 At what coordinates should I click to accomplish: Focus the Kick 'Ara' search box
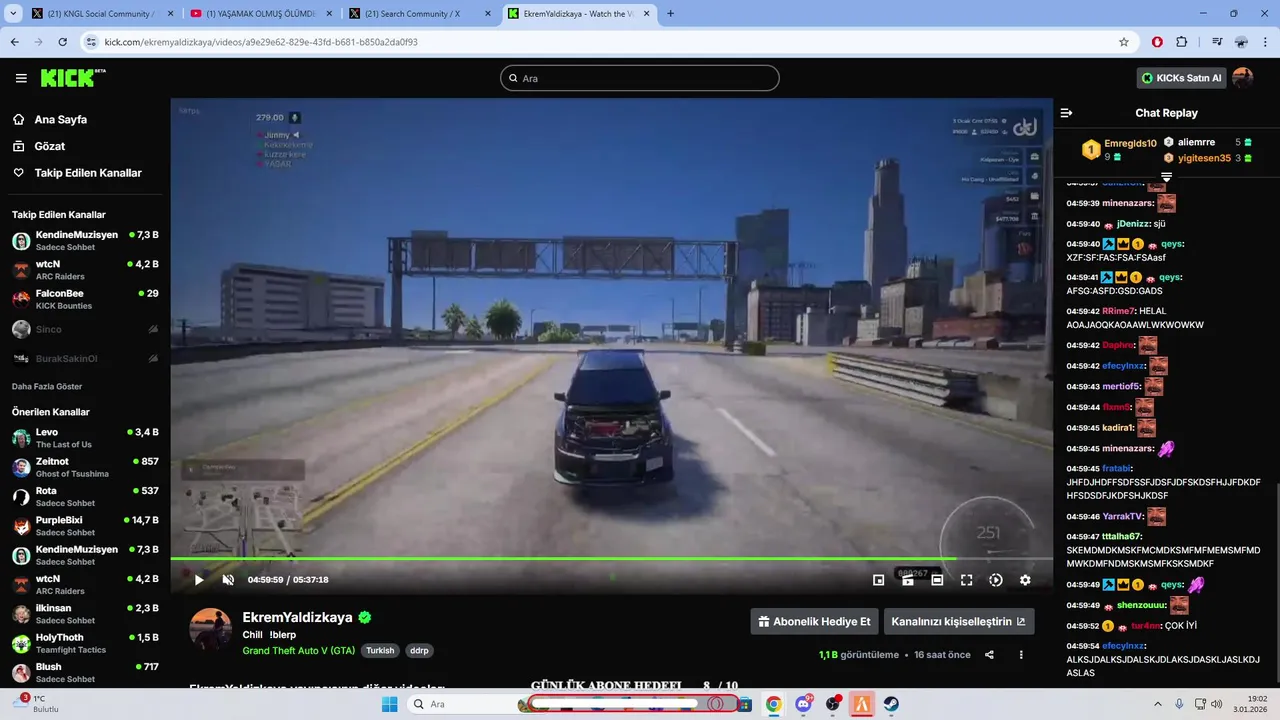(x=640, y=78)
